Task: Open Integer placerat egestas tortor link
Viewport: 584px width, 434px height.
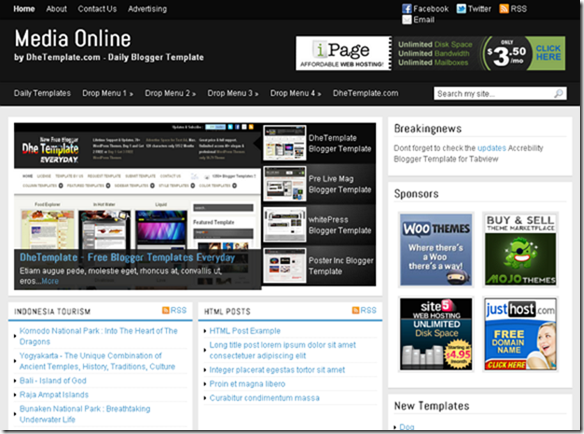Action: pos(277,370)
